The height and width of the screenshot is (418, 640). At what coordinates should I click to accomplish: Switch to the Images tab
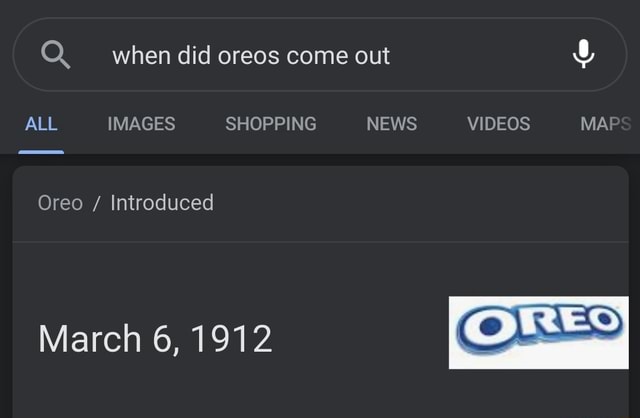click(141, 124)
